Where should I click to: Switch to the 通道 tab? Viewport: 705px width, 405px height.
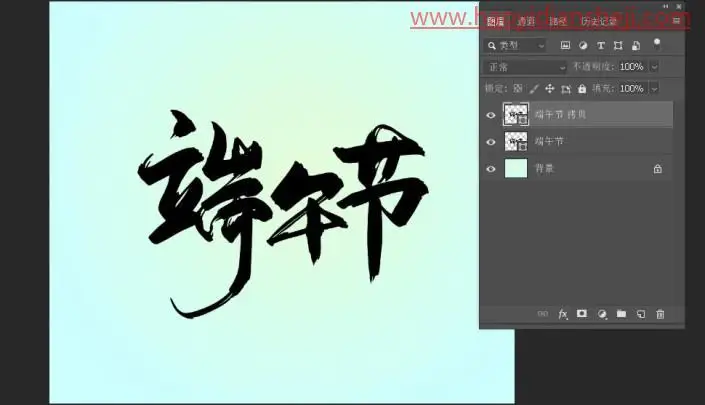pyautogui.click(x=526, y=21)
